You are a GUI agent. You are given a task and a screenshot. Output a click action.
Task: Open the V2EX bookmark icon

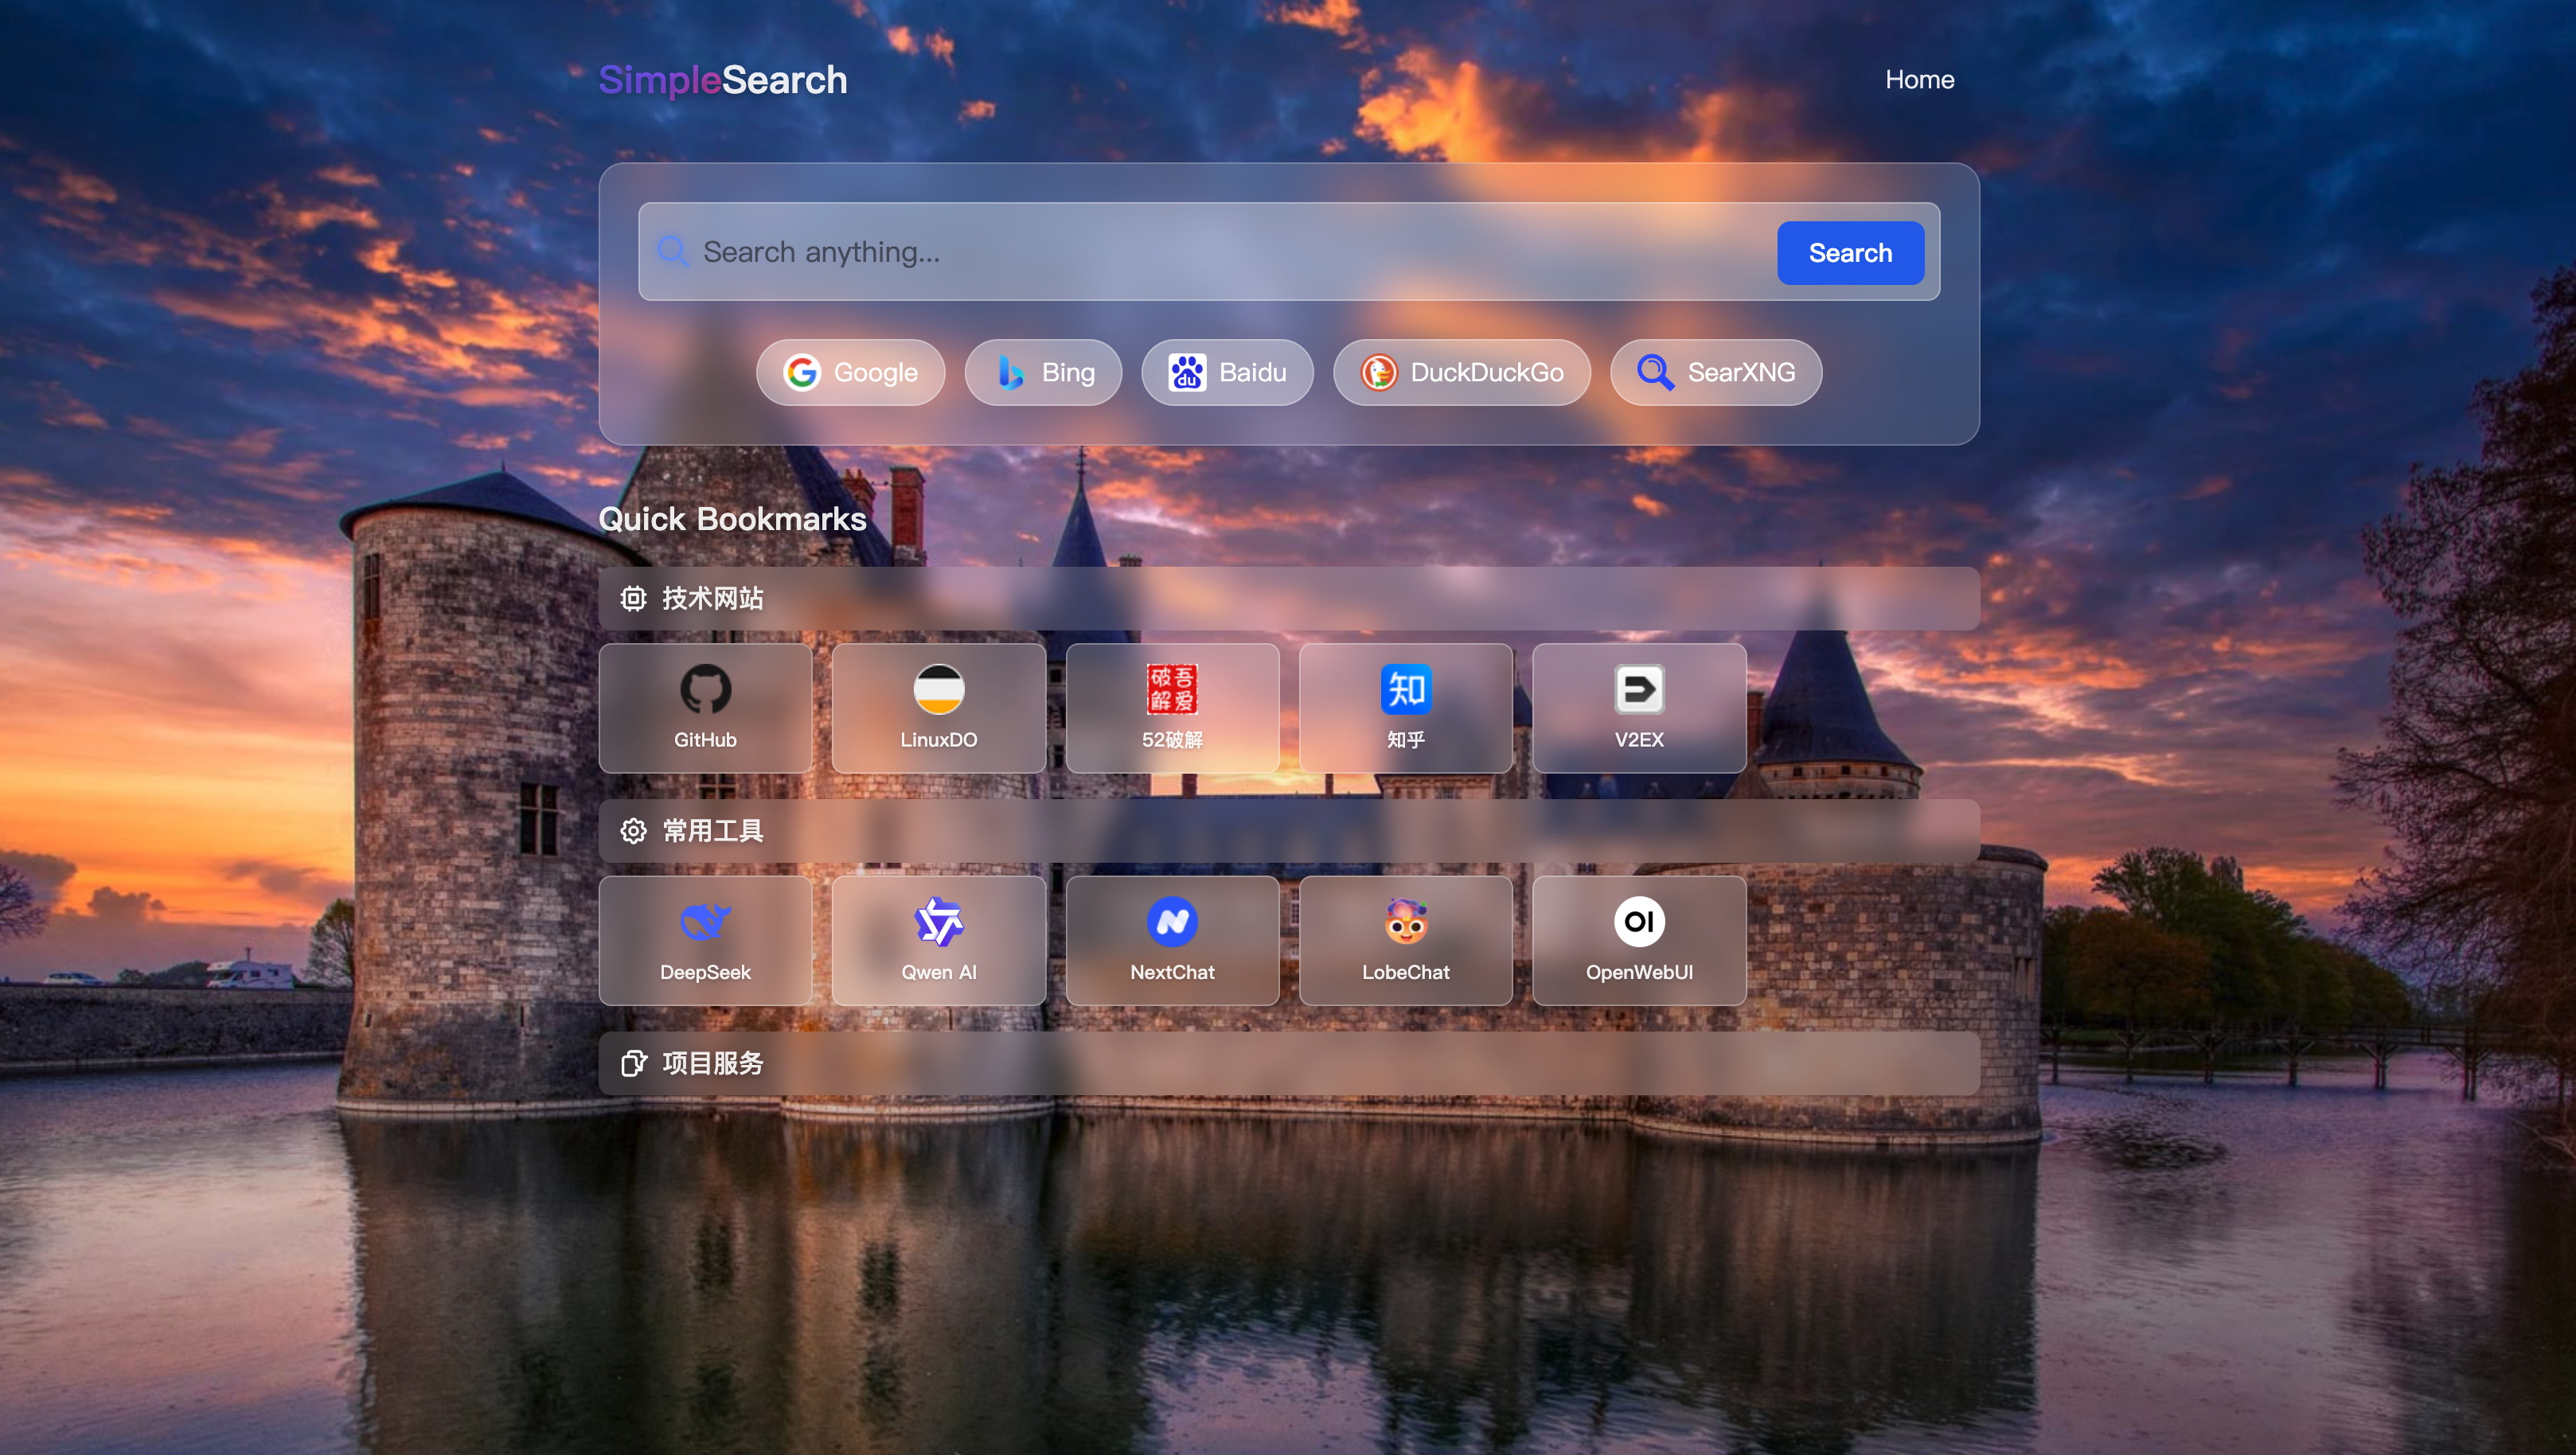pos(1638,689)
